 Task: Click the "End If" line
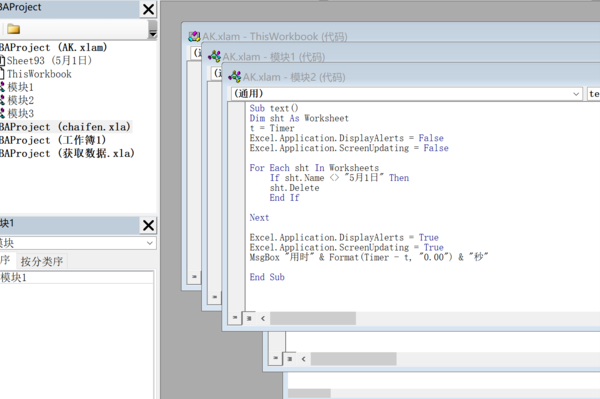point(284,198)
